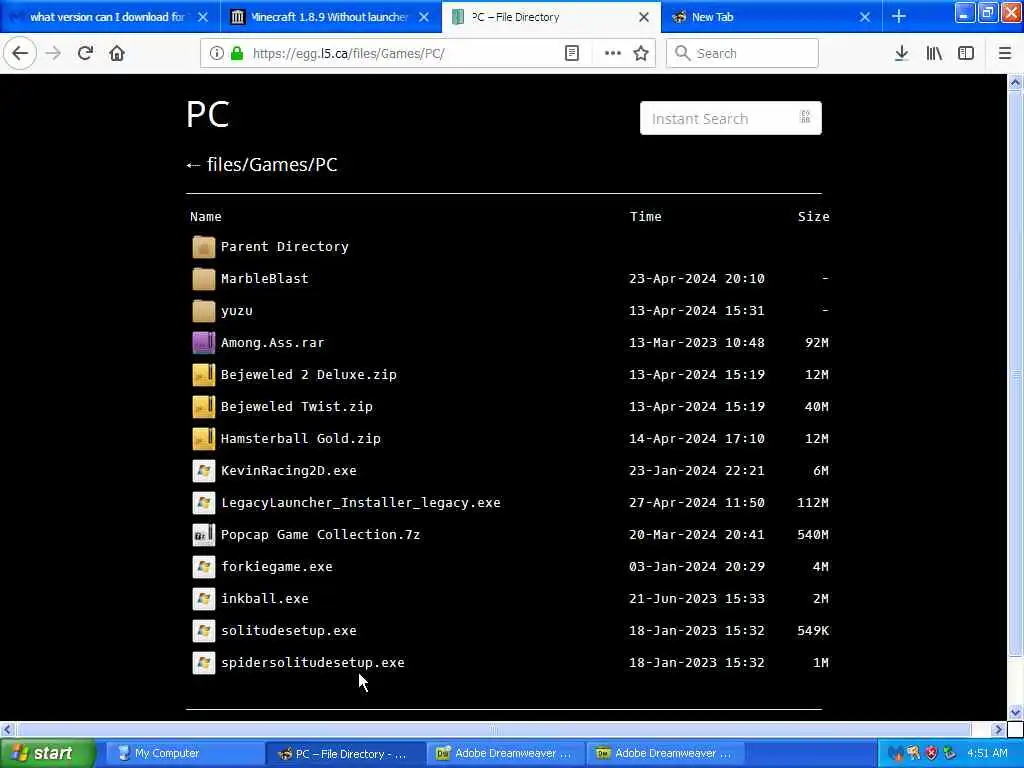Click the 540M size of Popcap Game Collection
This screenshot has height=768, width=1024.
point(812,535)
